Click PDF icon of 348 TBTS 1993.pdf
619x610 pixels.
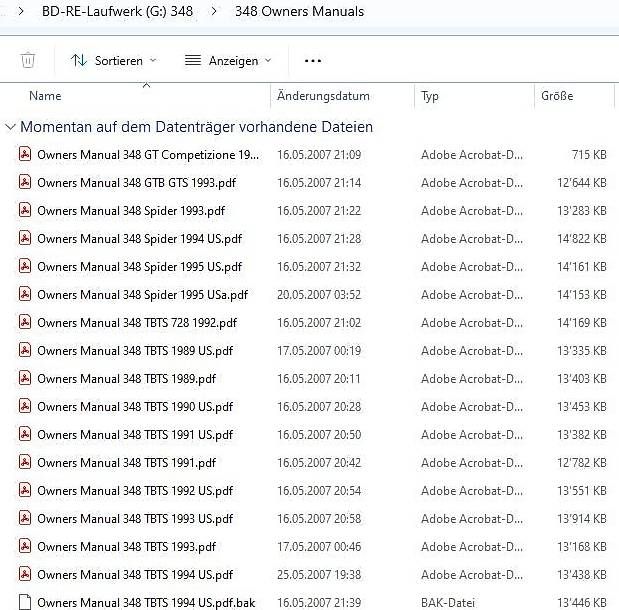coord(25,546)
